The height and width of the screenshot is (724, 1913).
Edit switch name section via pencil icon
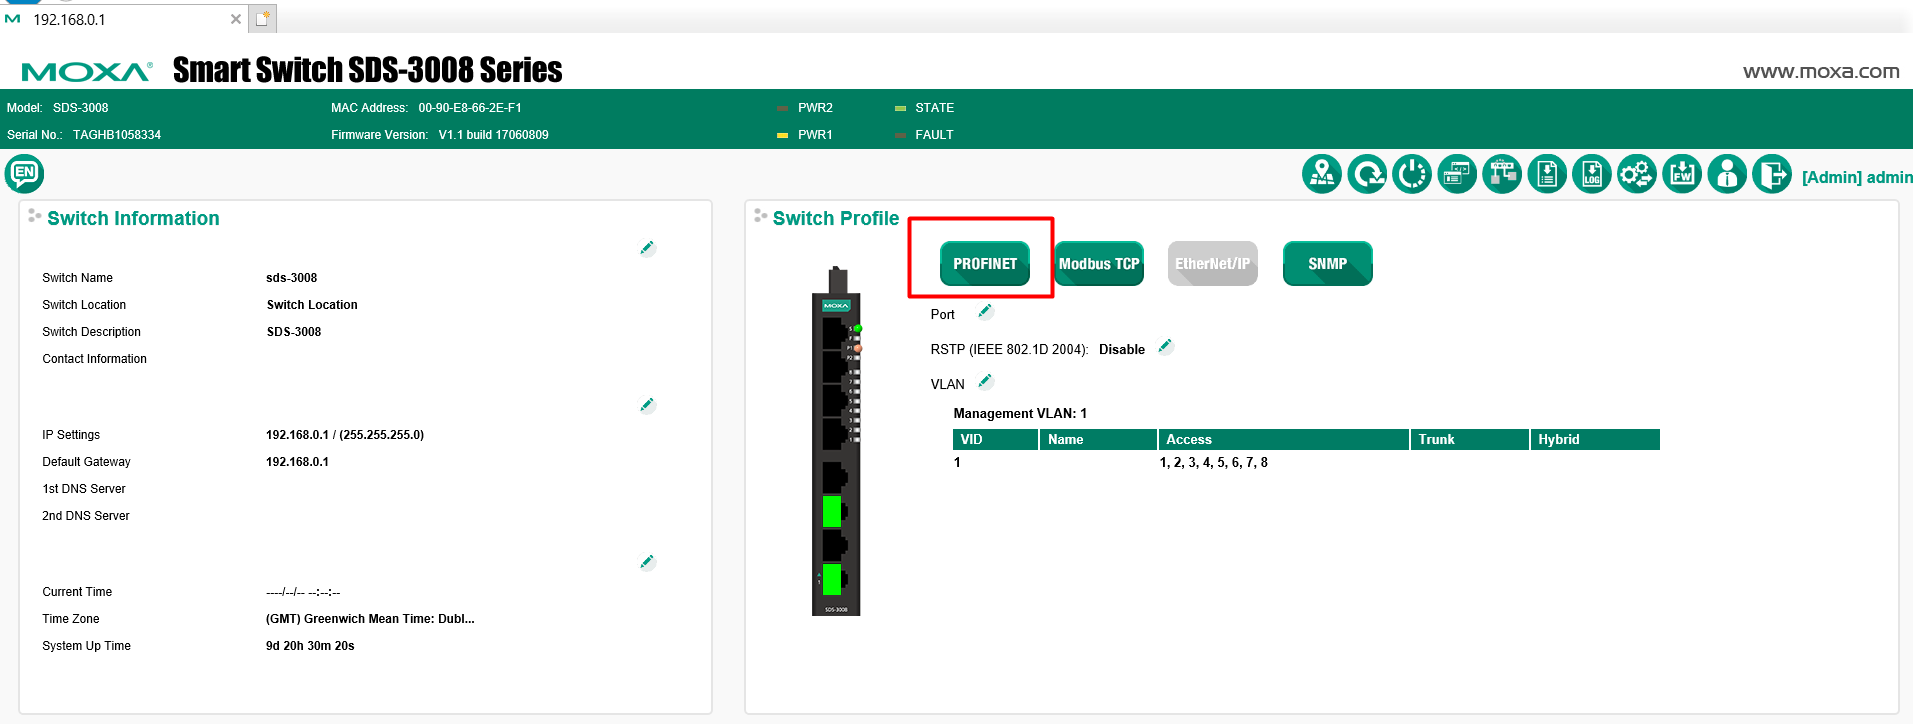[x=647, y=248]
